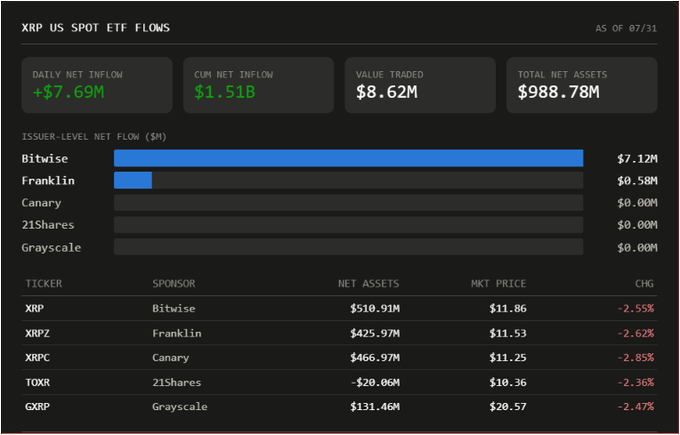Click the $0.00M Canary flow value
Viewport: 680px width, 435px height.
click(x=637, y=203)
